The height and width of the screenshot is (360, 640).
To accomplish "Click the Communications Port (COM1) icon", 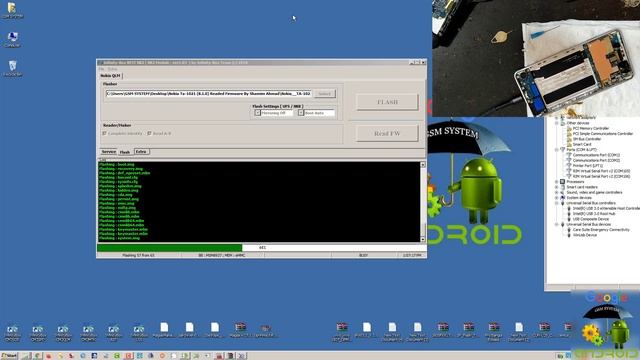I will [569, 155].
